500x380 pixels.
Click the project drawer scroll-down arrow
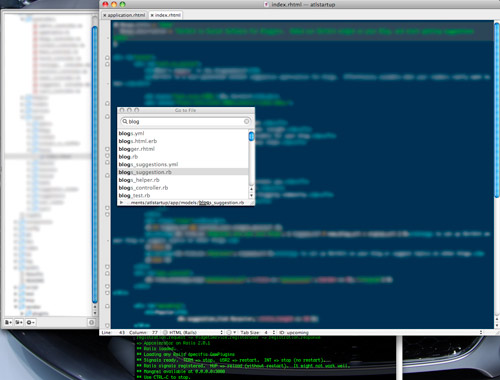pos(95,313)
